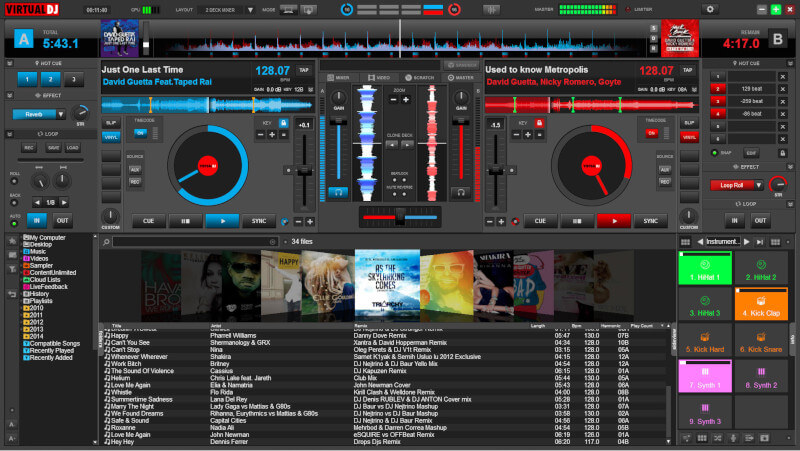
Task: Click the headphone cue icon on deck A
Action: coord(340,191)
